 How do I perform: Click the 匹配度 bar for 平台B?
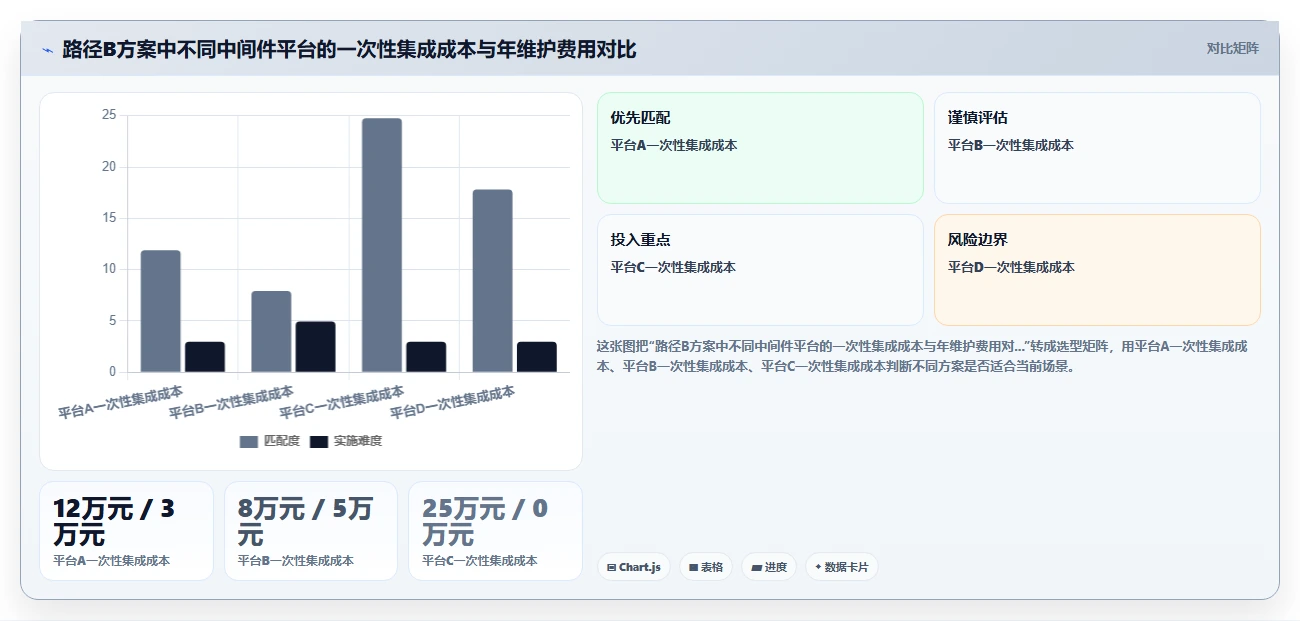click(271, 332)
